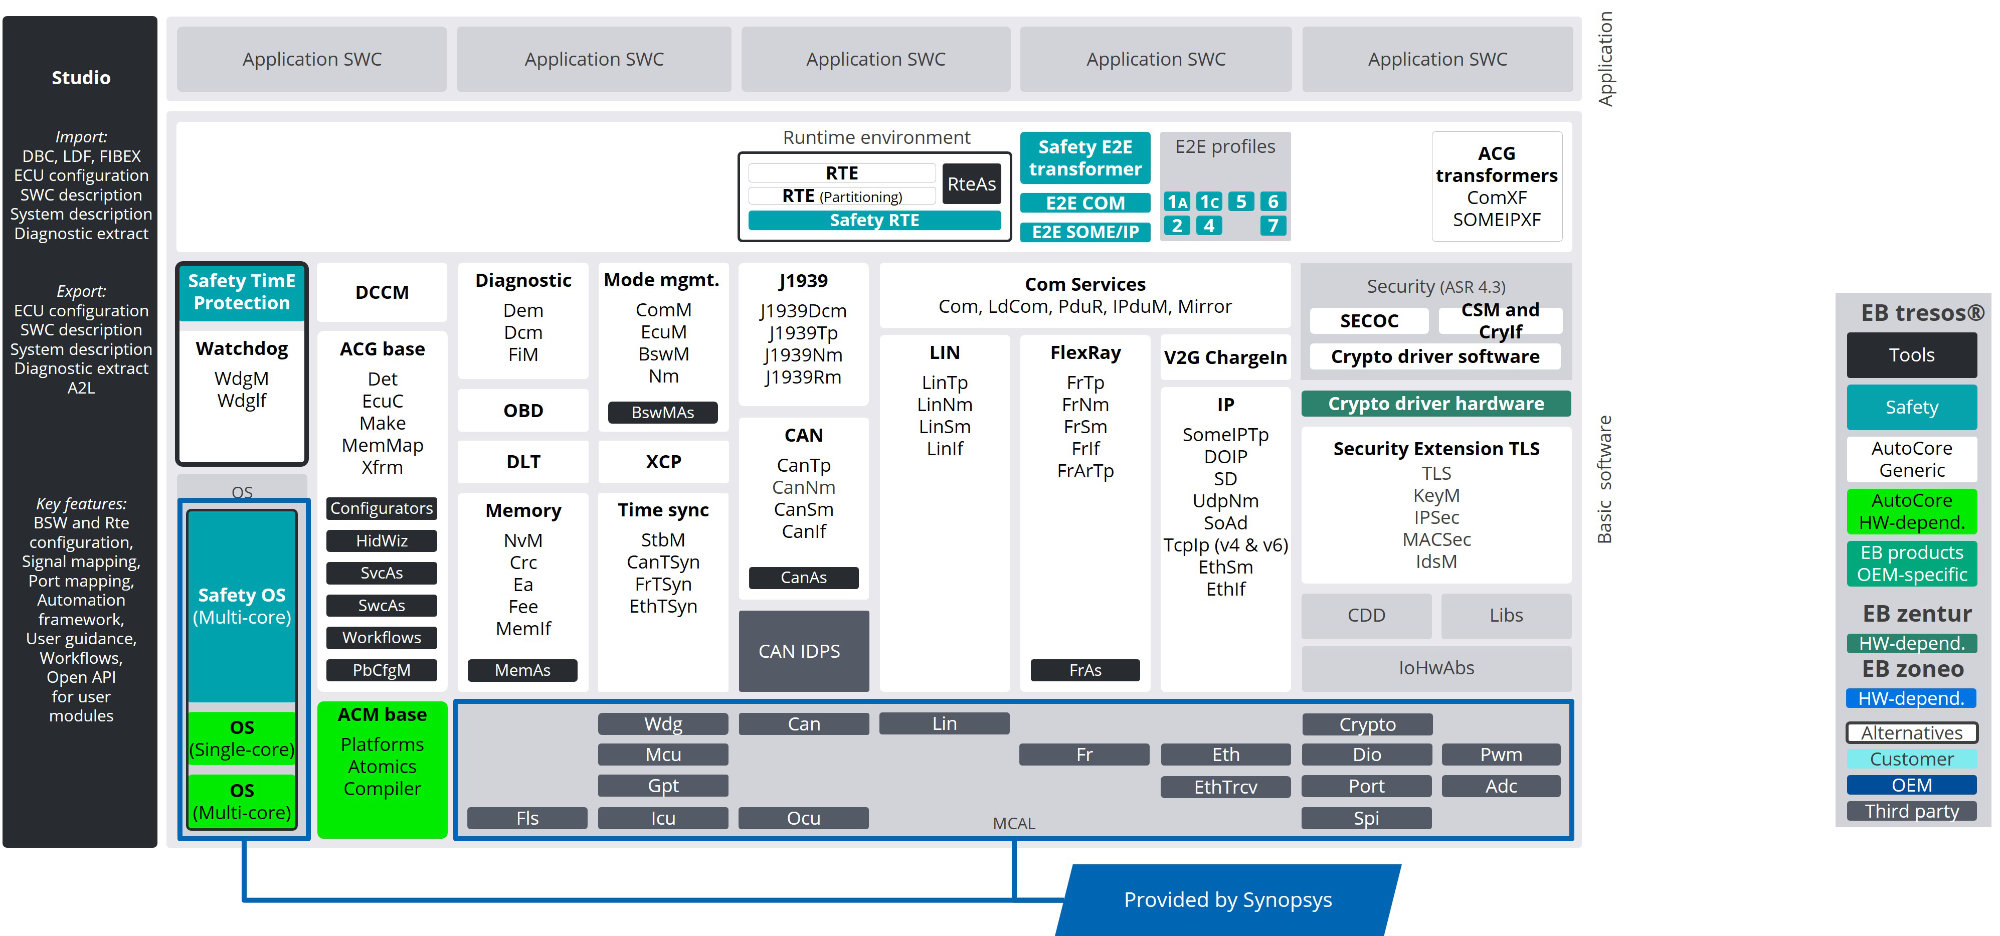Screen dimensions: 2000x936
Task: Select the Safety TimE Protection block
Action: (242, 292)
